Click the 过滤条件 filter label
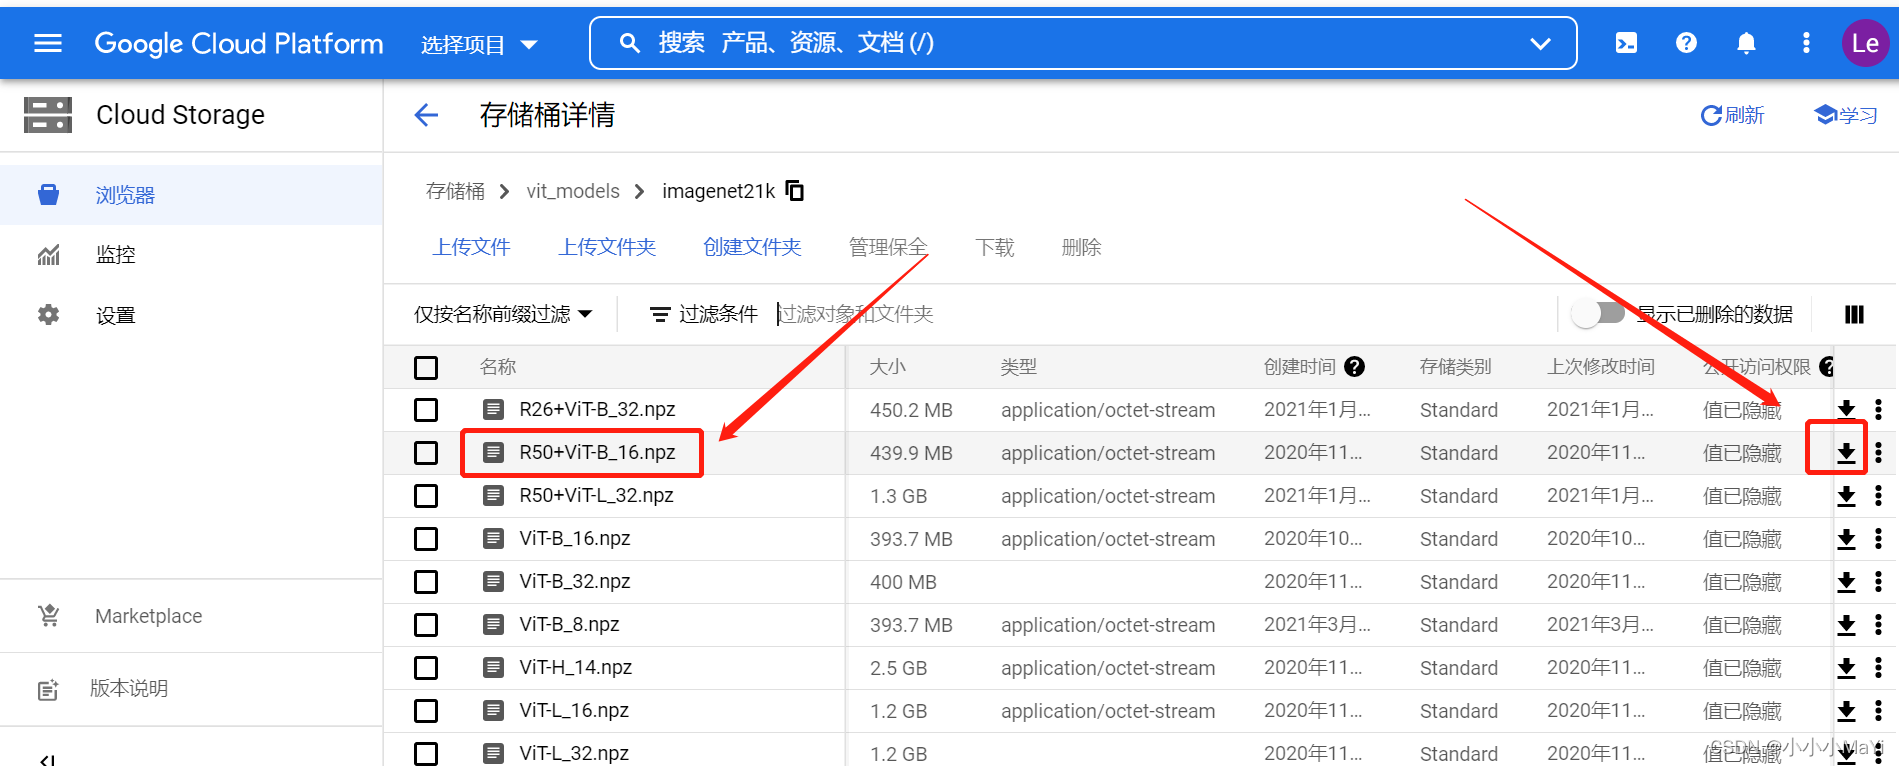 pyautogui.click(x=704, y=314)
